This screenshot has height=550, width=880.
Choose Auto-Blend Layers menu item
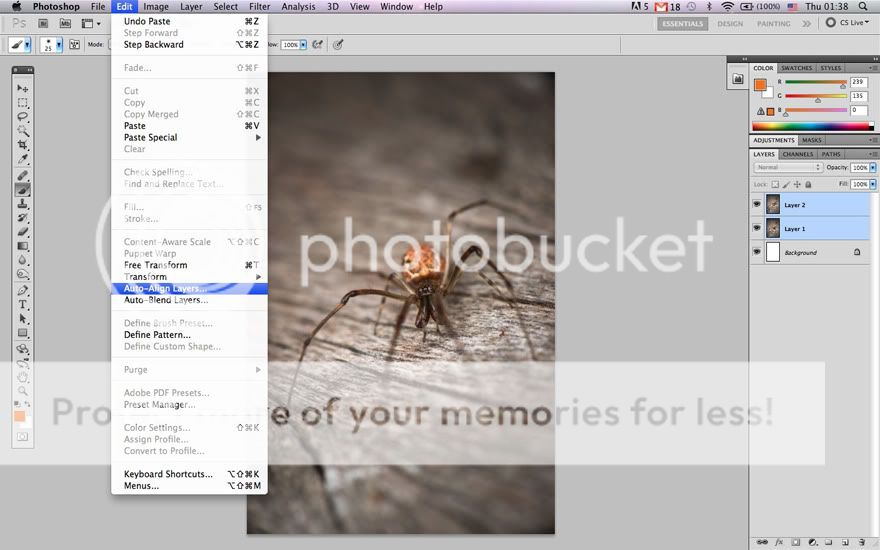(x=190, y=300)
